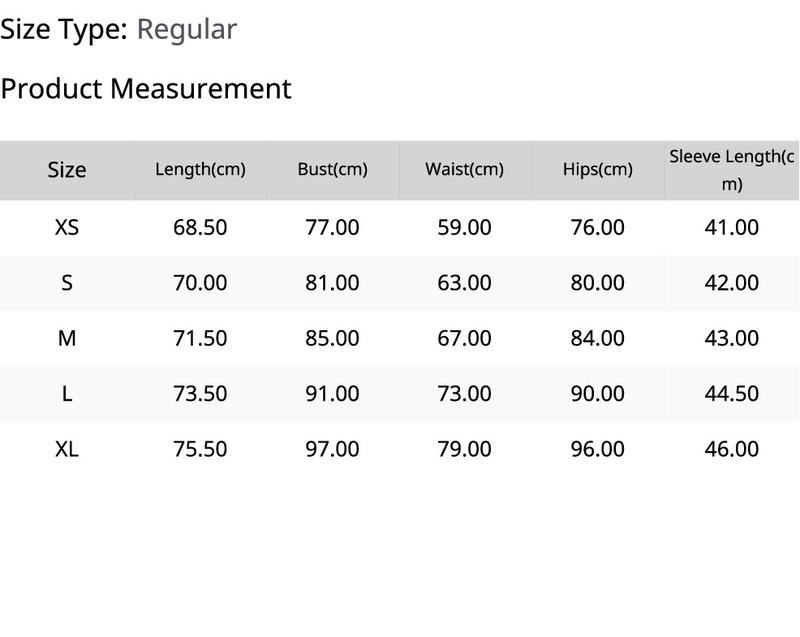800x637 pixels.
Task: Select the L size row label
Action: click(67, 394)
